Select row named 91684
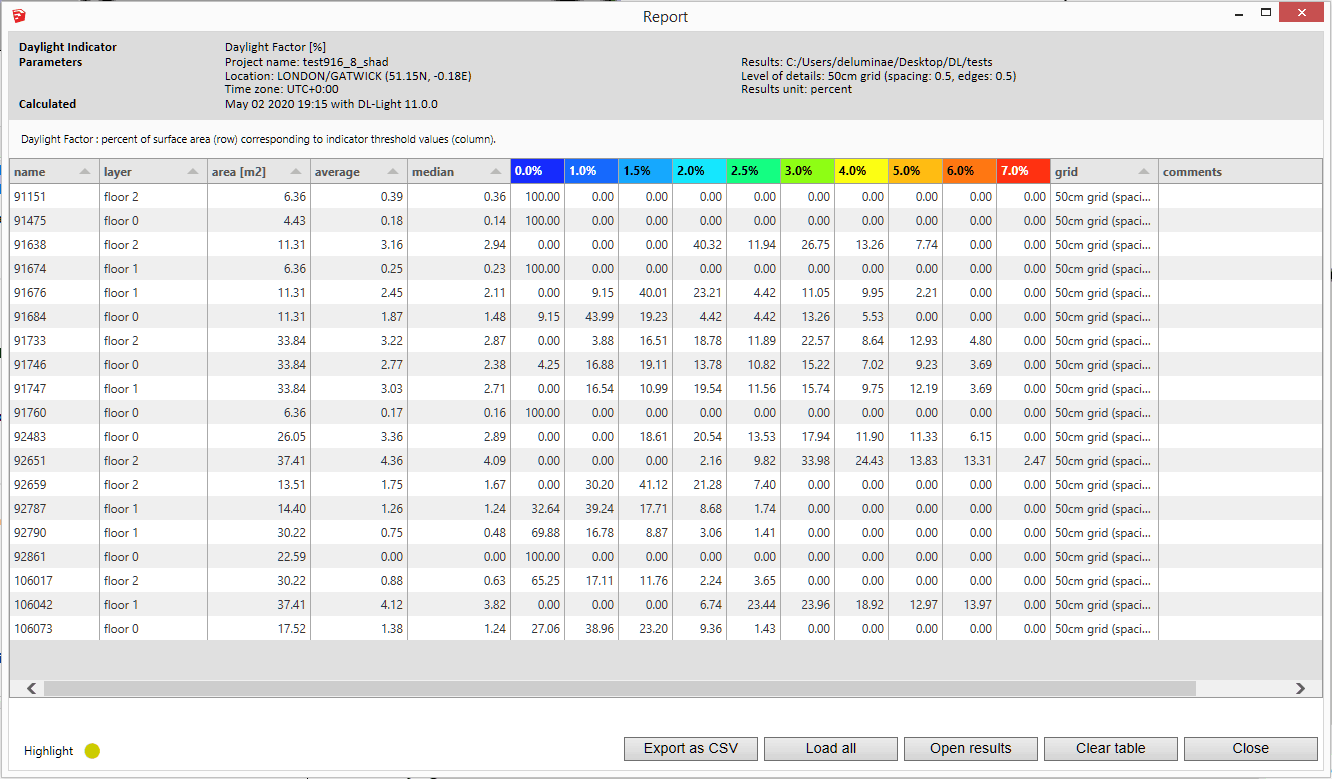Screen dimensions: 1332x779 666,317
